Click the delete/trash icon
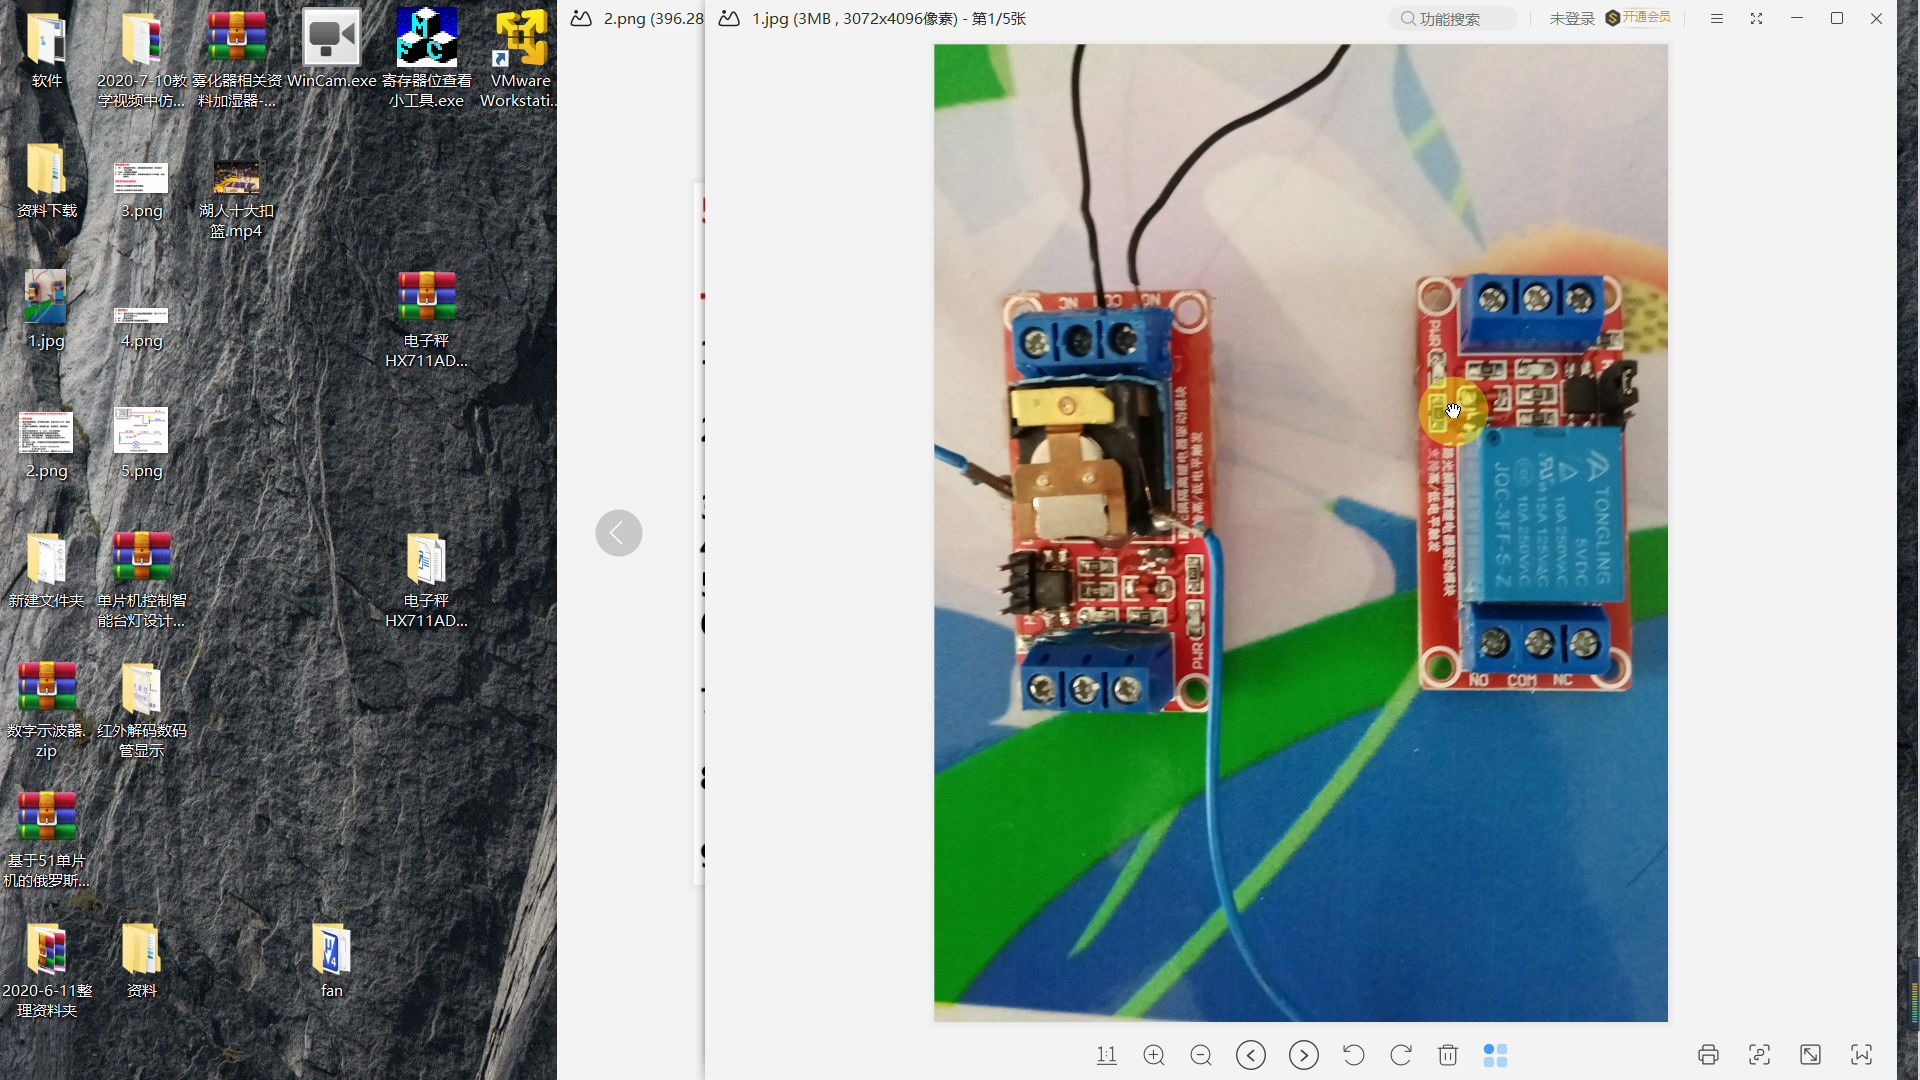1920x1080 pixels. pyautogui.click(x=1448, y=1055)
